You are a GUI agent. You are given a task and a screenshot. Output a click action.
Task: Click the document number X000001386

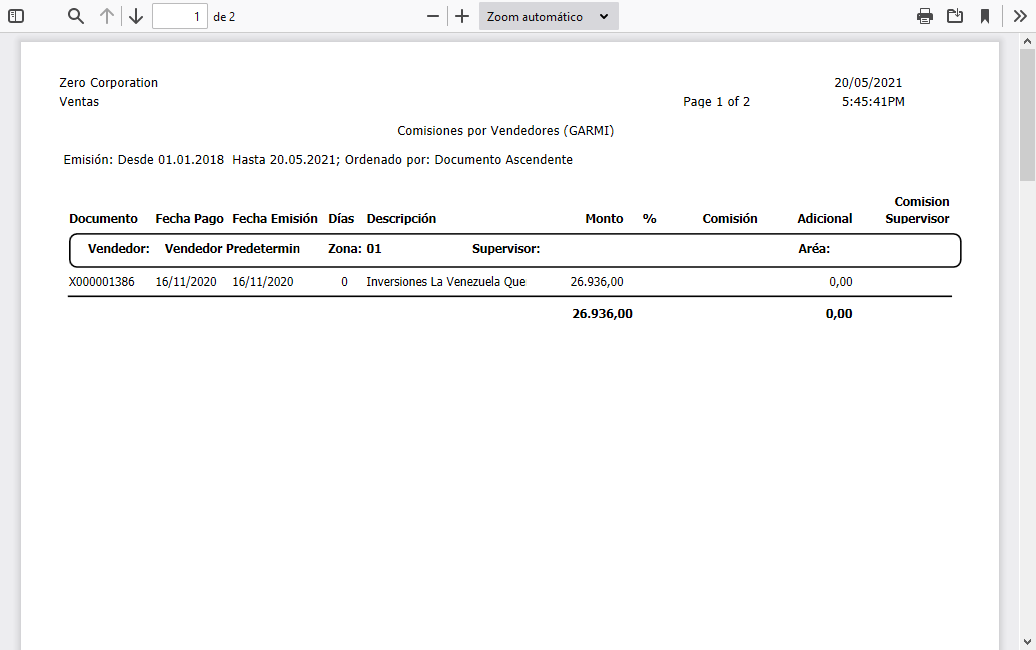[x=101, y=282]
